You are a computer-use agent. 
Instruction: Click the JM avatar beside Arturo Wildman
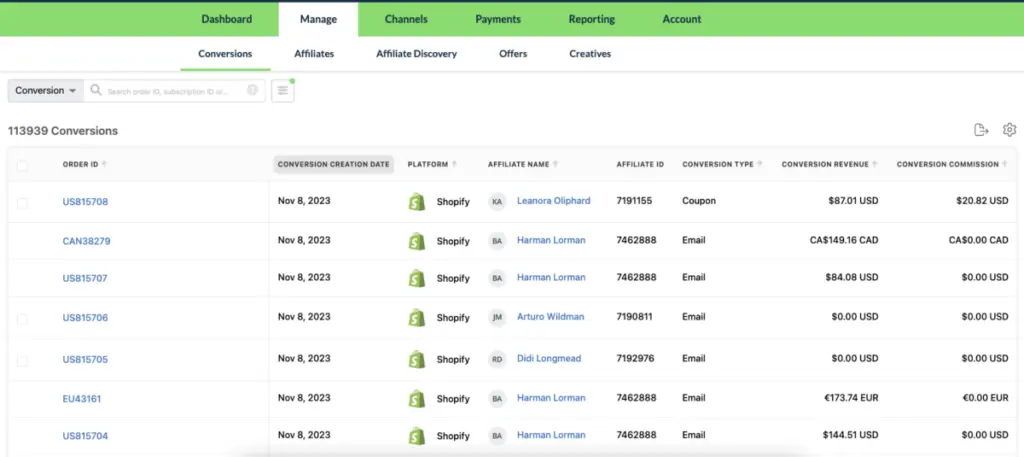point(497,318)
